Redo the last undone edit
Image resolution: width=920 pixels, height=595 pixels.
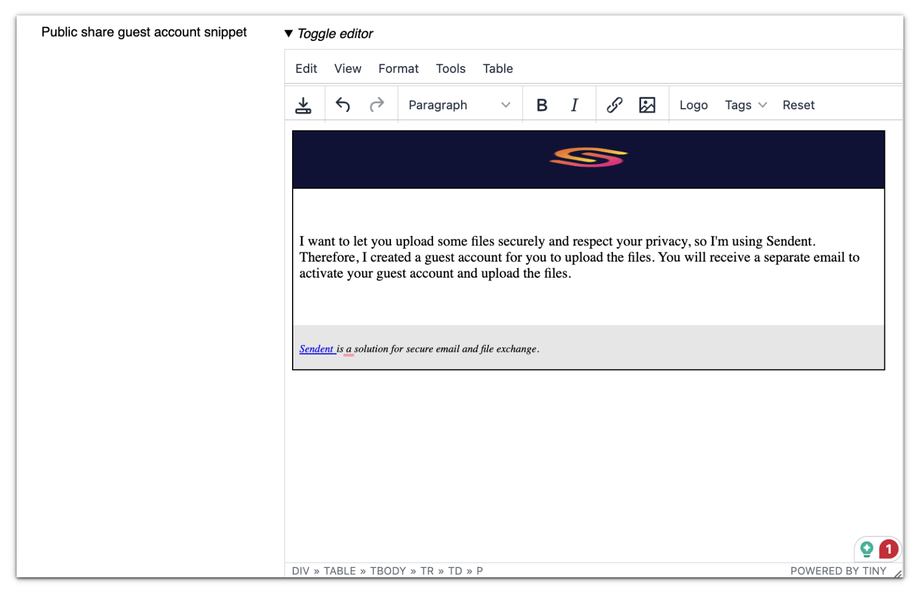(377, 105)
